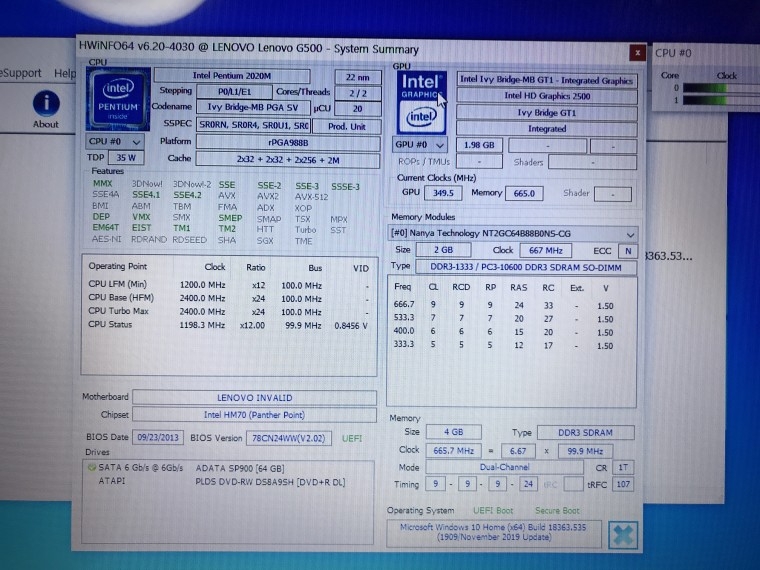This screenshot has height=570, width=760.
Task: Click the 22 nm process field
Action: (x=358, y=77)
